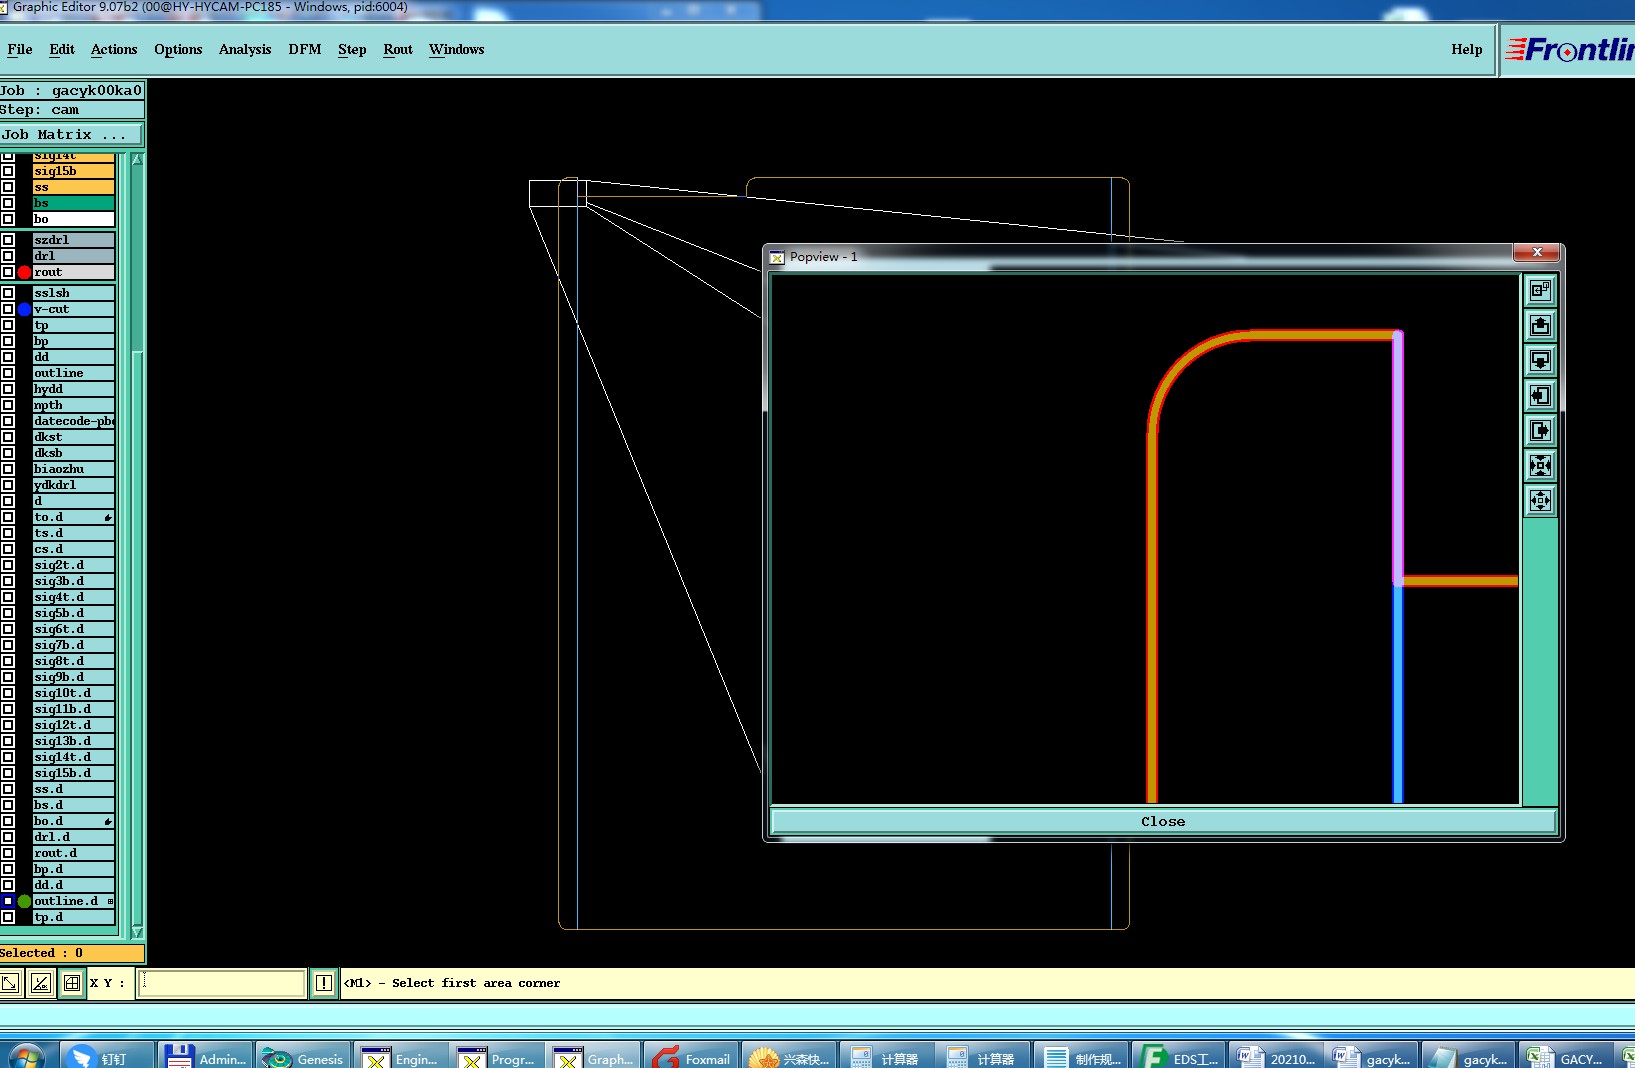Image resolution: width=1635 pixels, height=1068 pixels.
Task: Select the to.d layer row
Action: point(74,517)
